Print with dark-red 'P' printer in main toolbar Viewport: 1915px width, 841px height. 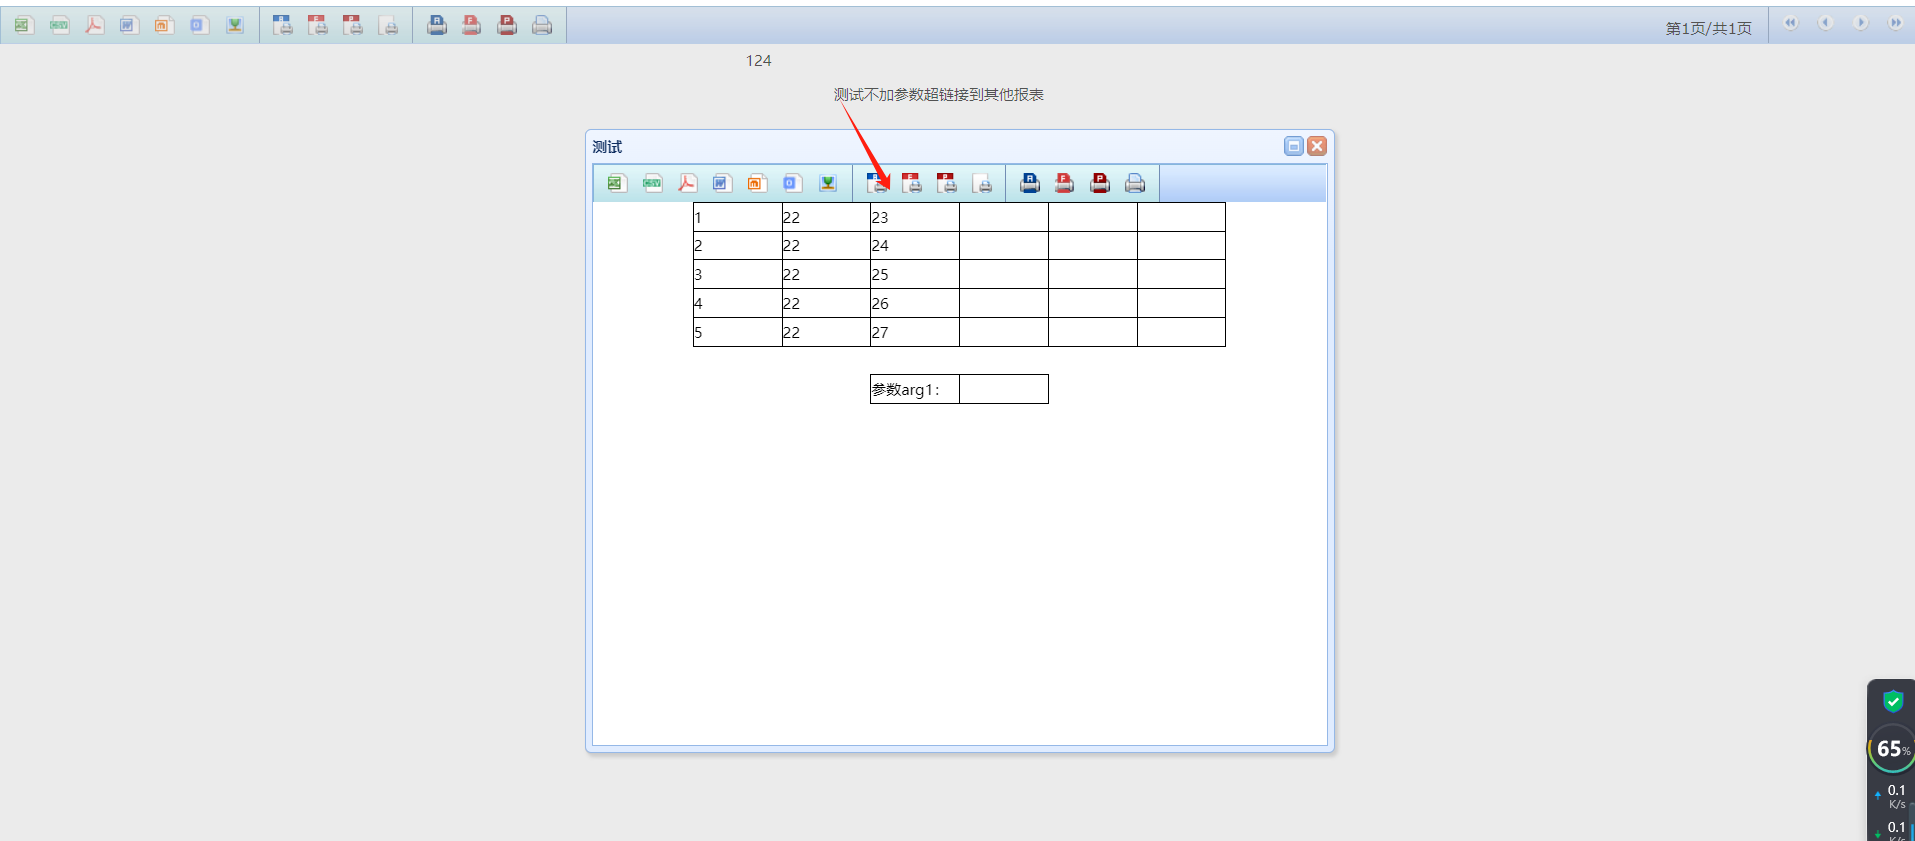pos(507,25)
